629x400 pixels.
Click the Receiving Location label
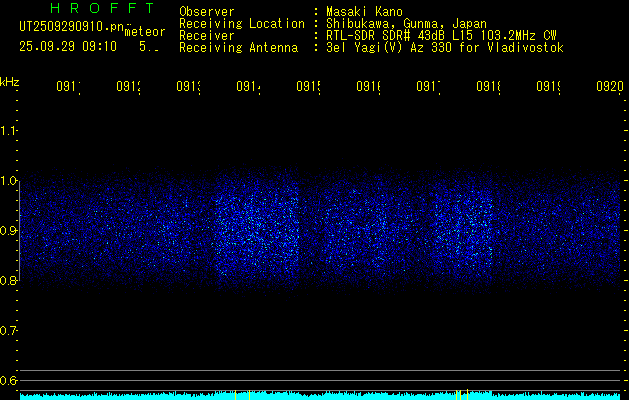coord(242,24)
